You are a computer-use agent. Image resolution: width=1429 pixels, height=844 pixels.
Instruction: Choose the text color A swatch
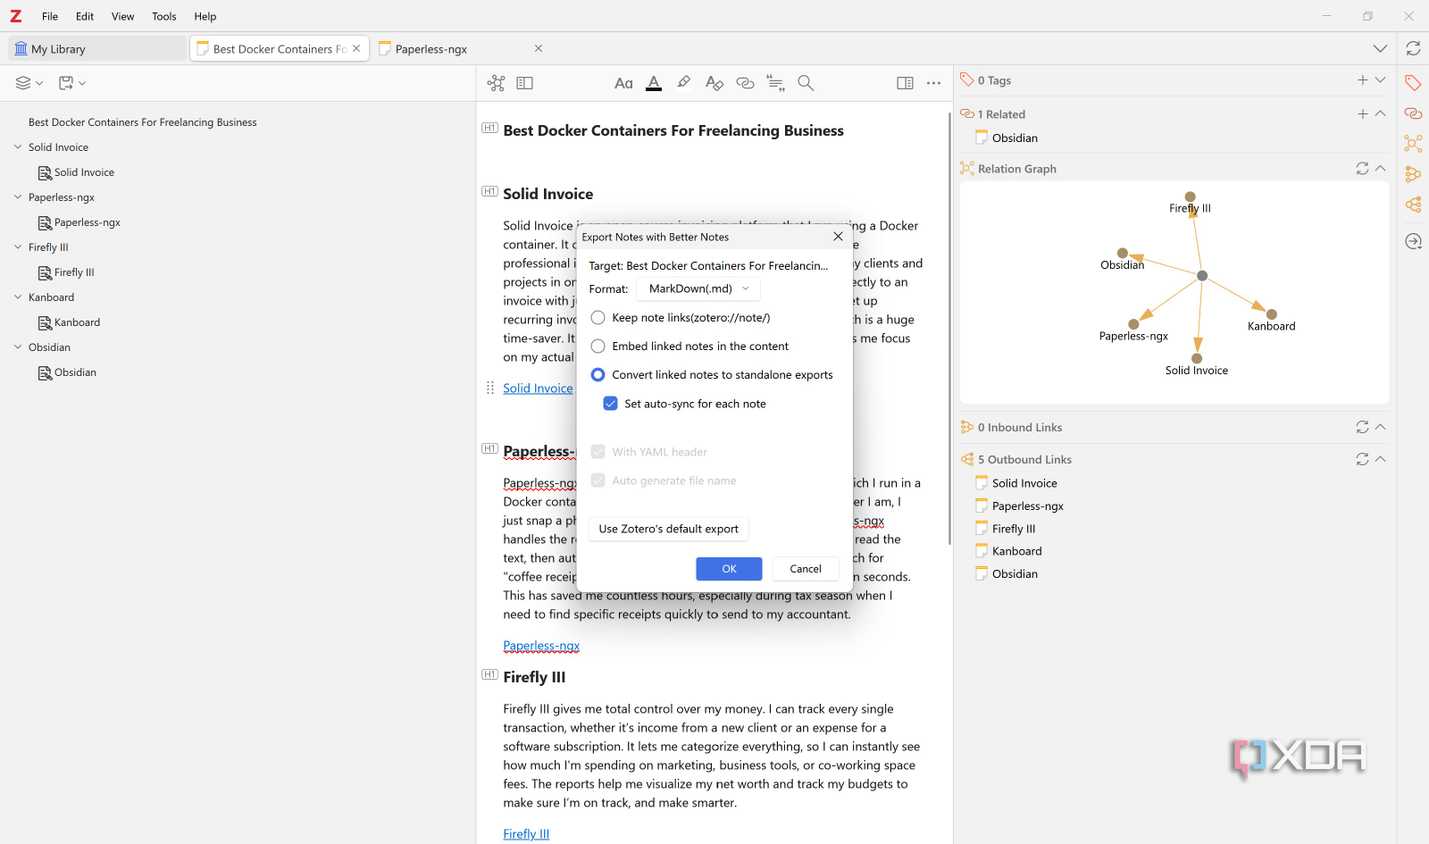tap(654, 83)
